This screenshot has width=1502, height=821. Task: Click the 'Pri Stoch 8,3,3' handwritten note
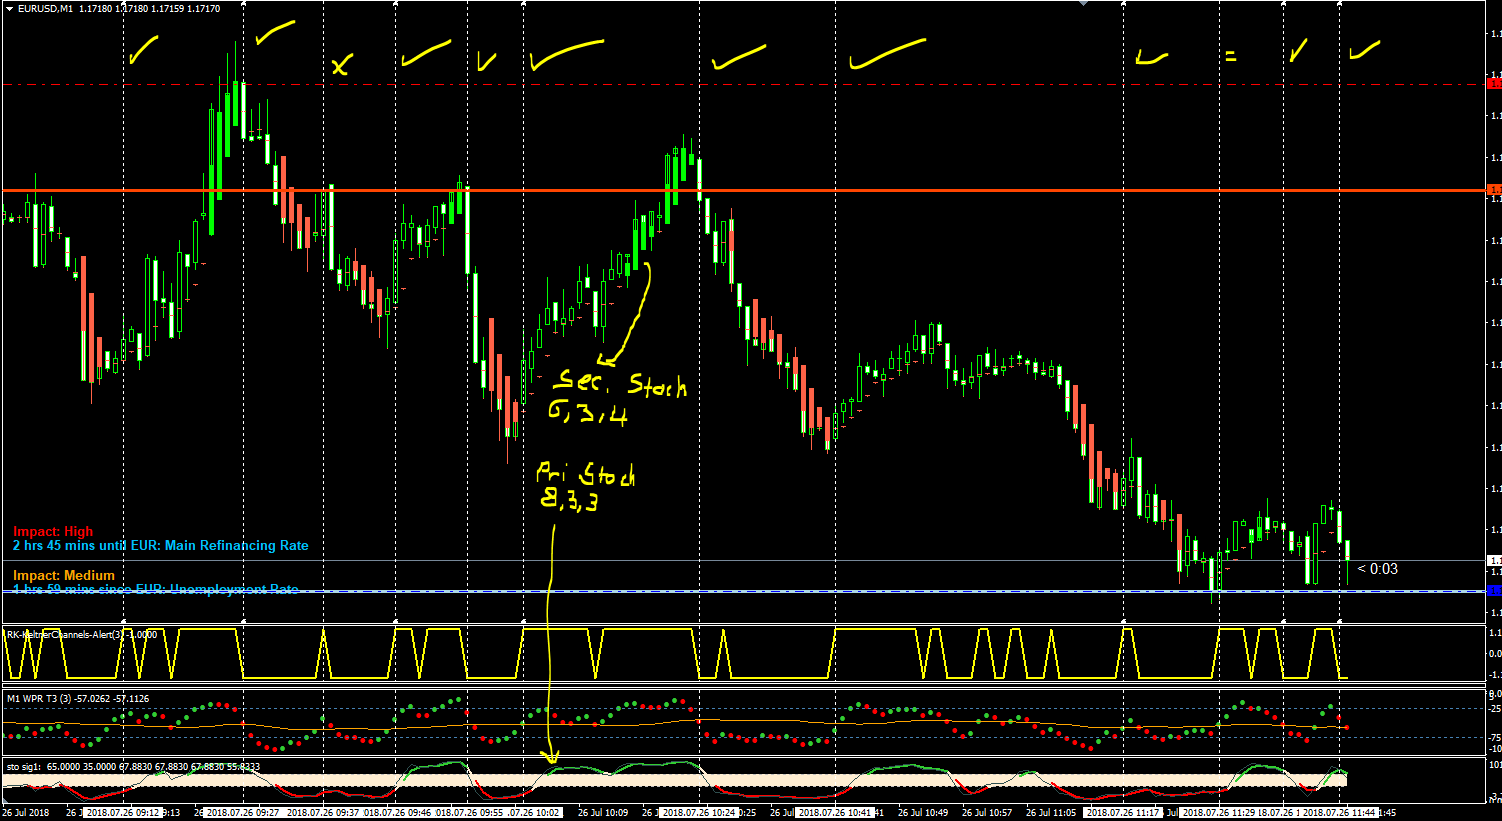pyautogui.click(x=585, y=487)
